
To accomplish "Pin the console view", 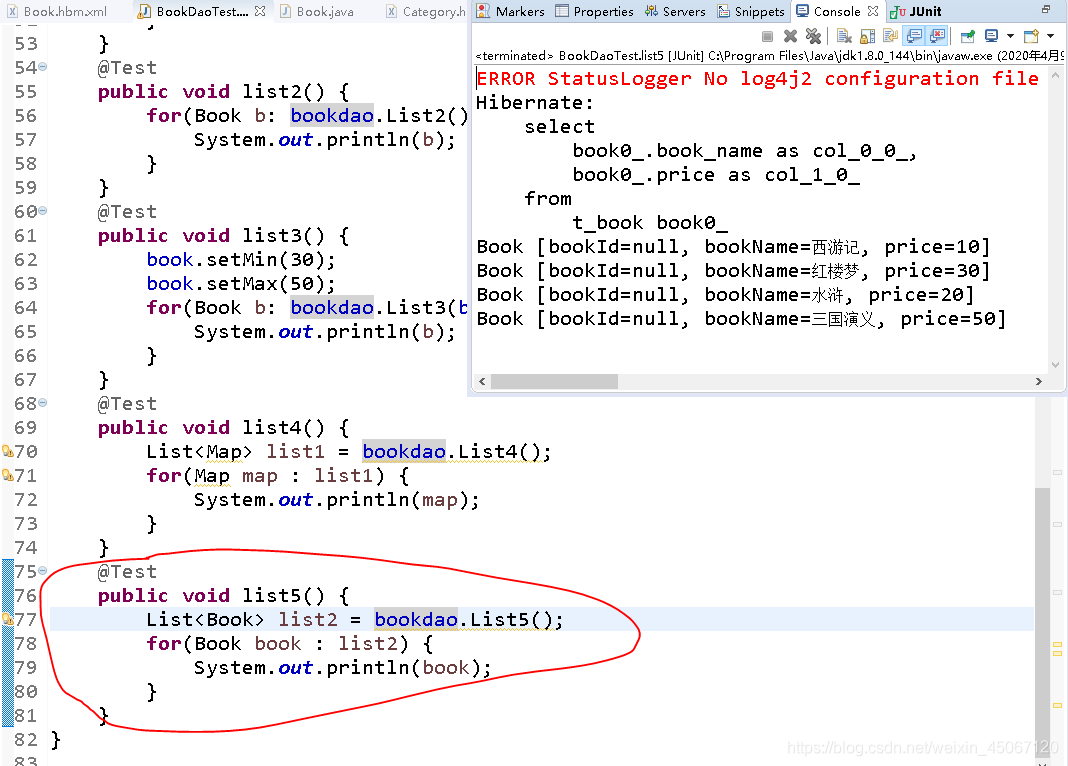I will (968, 36).
